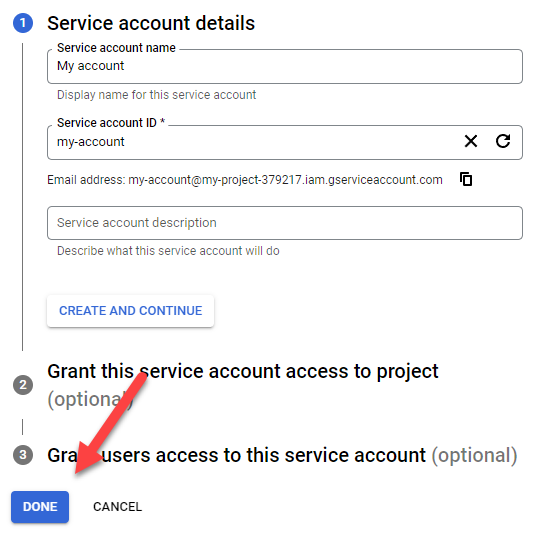The image size is (534, 552).
Task: Click CREATE AND CONTINUE button
Action: [x=131, y=311]
